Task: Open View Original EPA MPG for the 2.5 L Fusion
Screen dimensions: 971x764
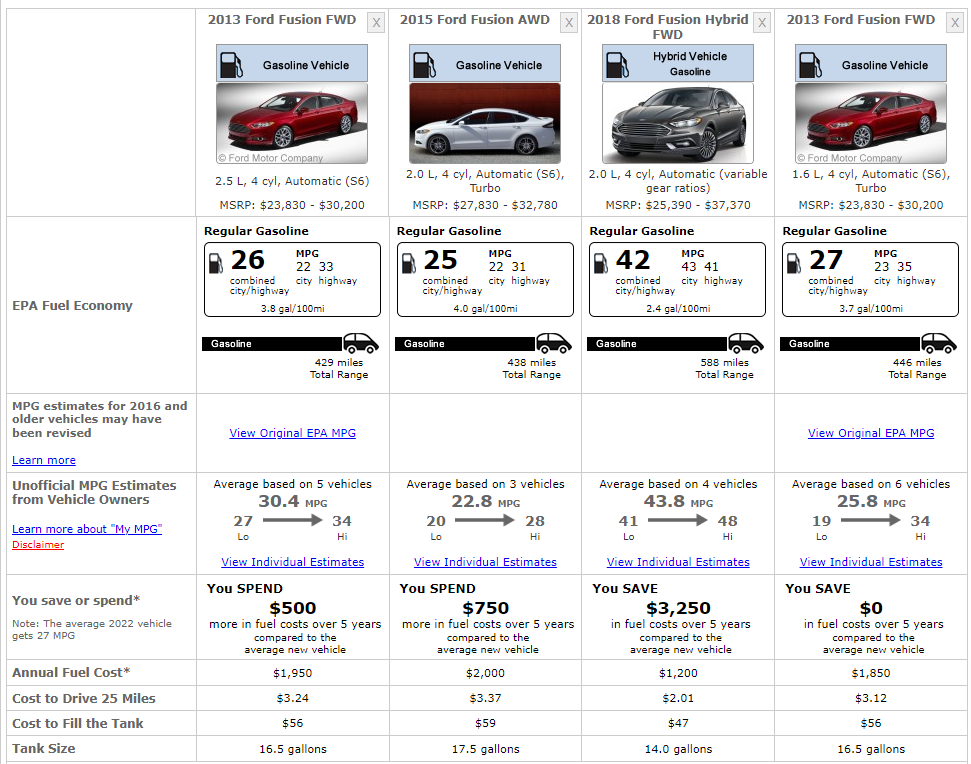Action: tap(292, 433)
